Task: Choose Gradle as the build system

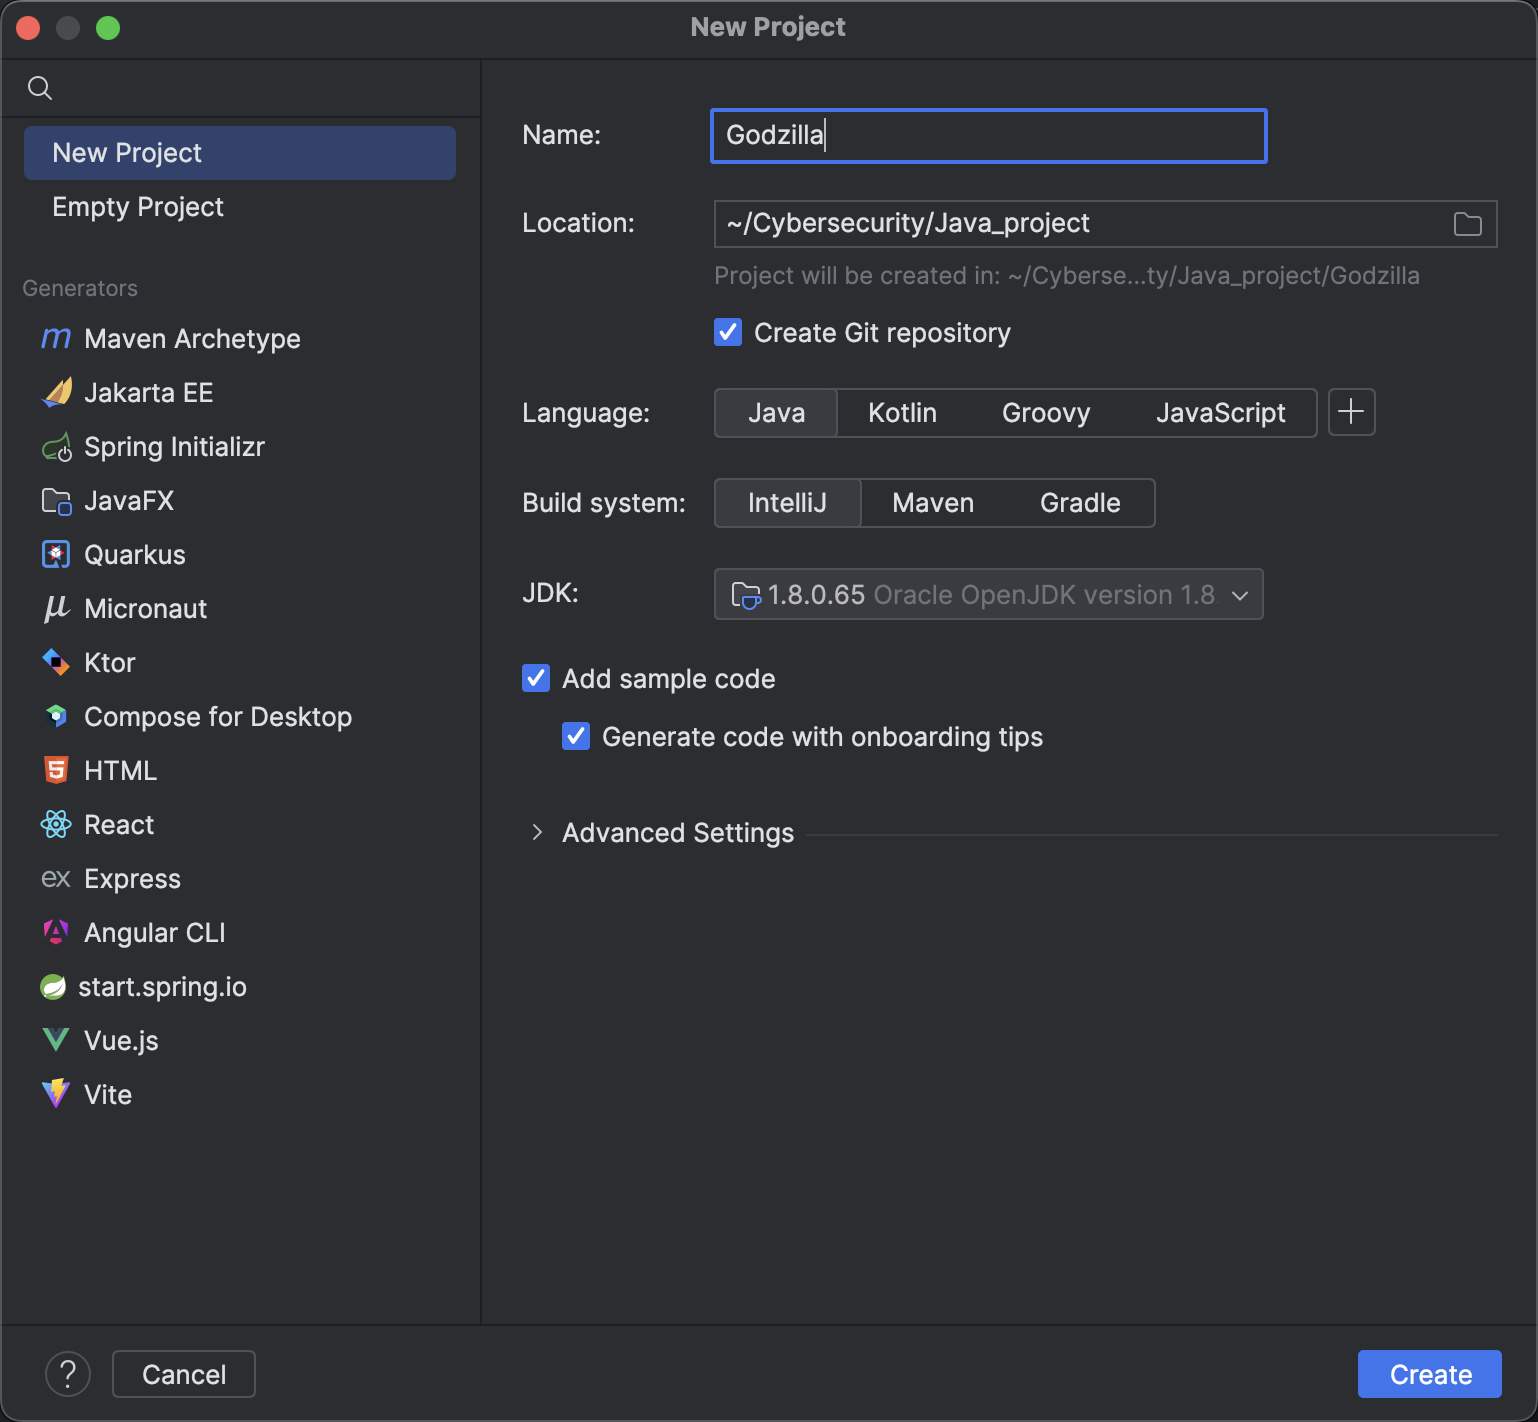Action: 1080,503
